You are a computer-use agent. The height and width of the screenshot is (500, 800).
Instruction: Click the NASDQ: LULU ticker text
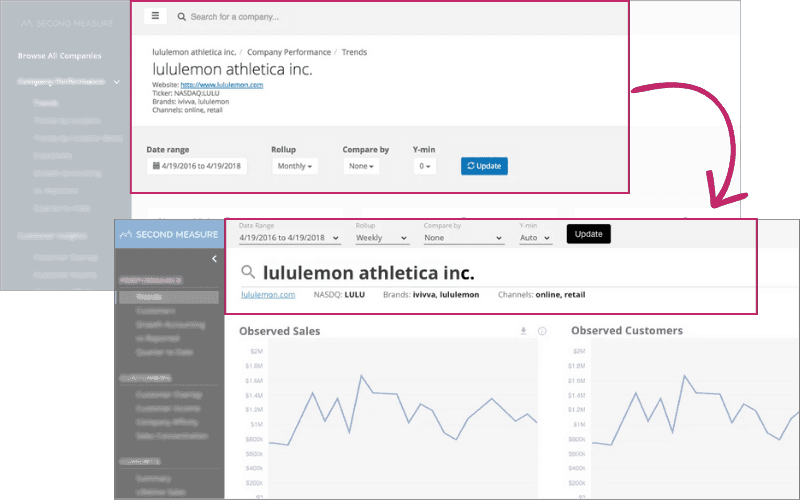coord(339,294)
